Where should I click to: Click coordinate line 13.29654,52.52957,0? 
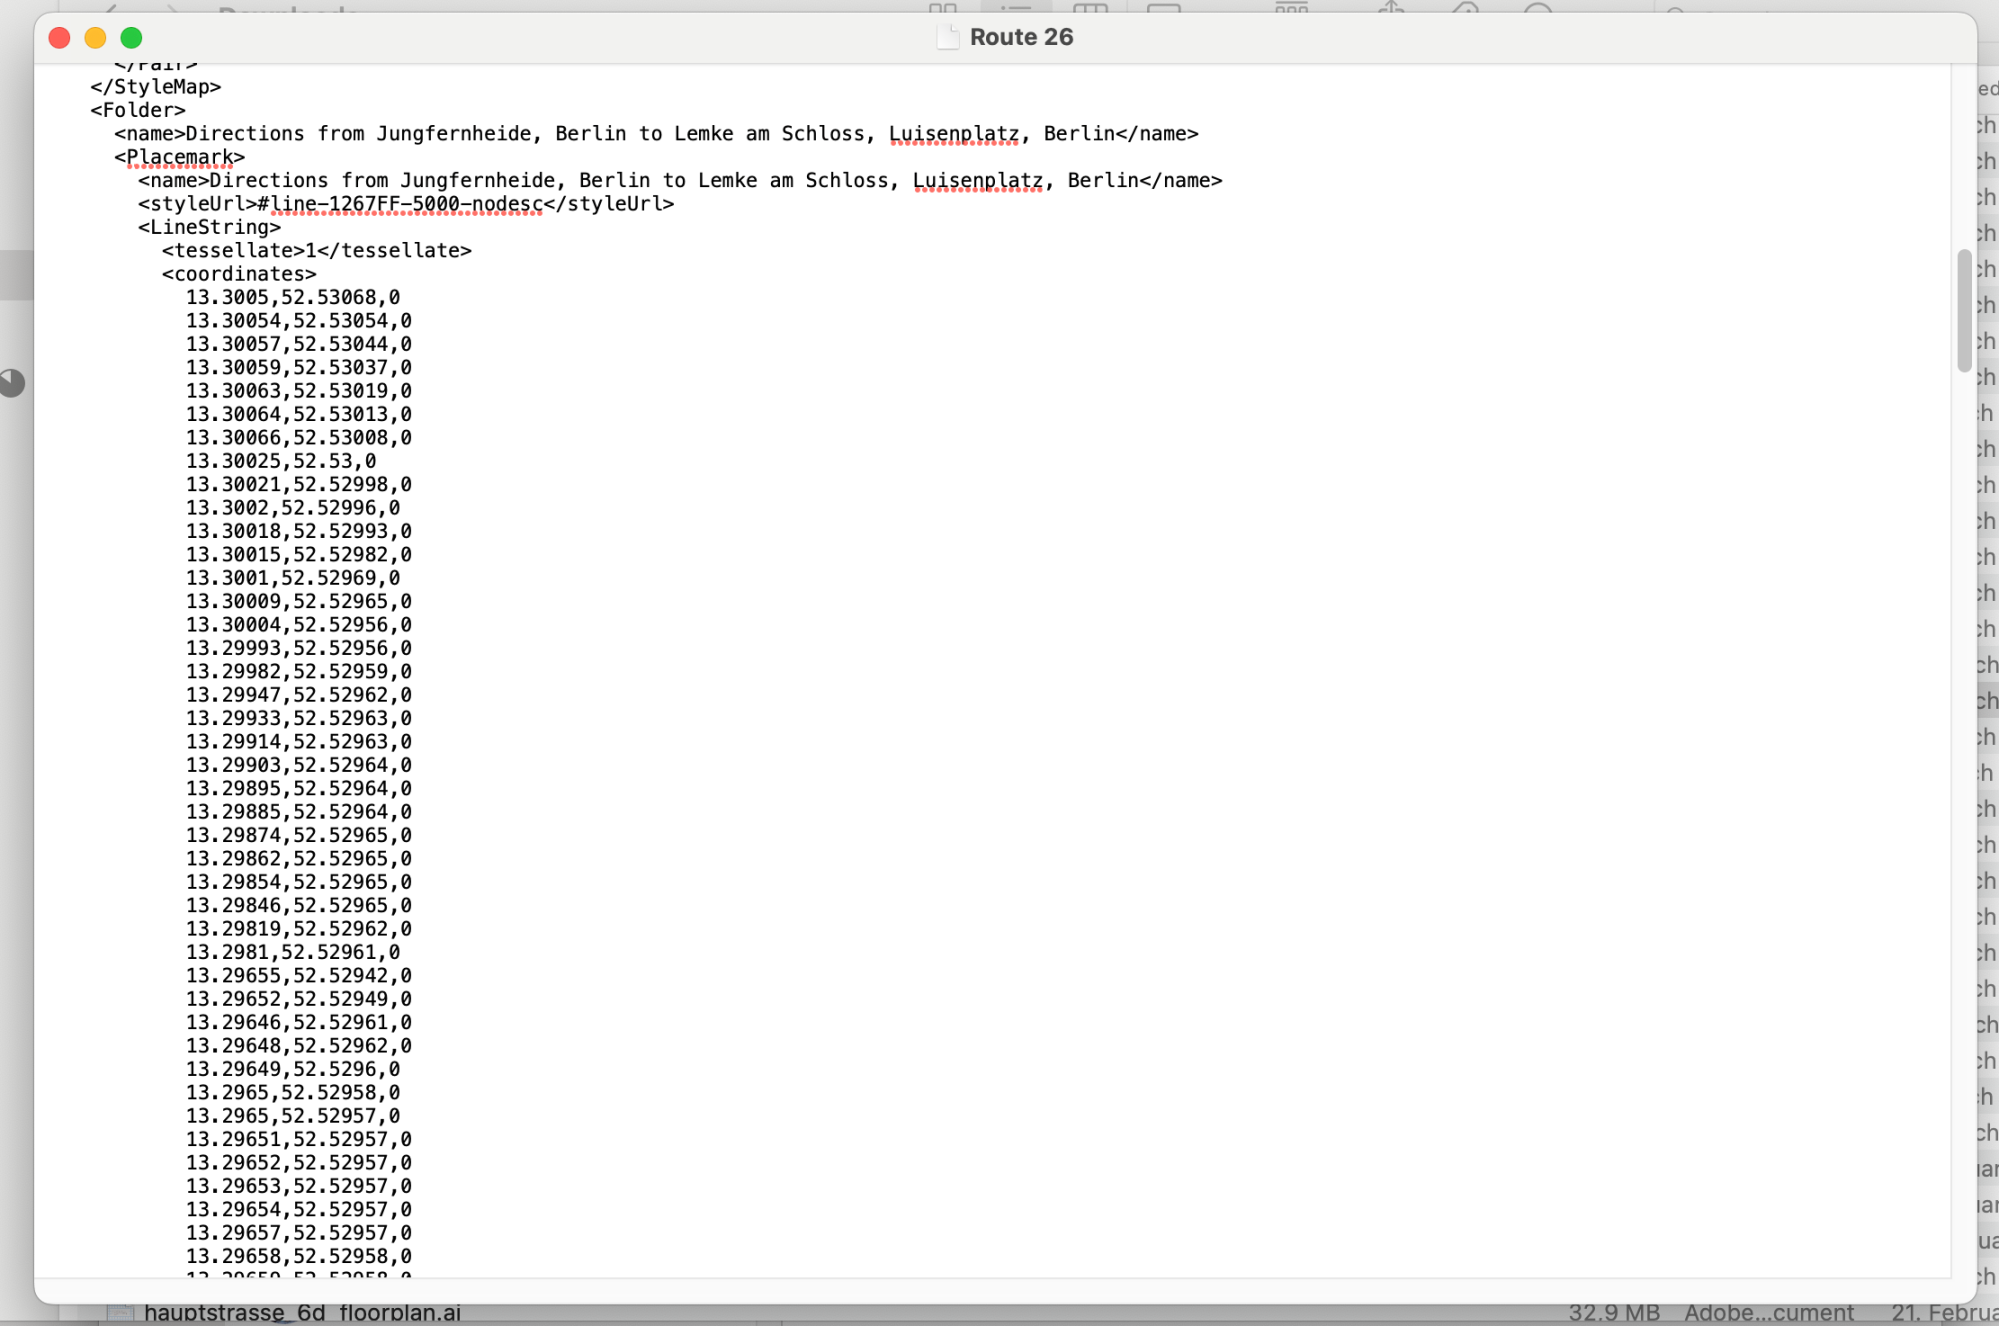click(x=299, y=1210)
